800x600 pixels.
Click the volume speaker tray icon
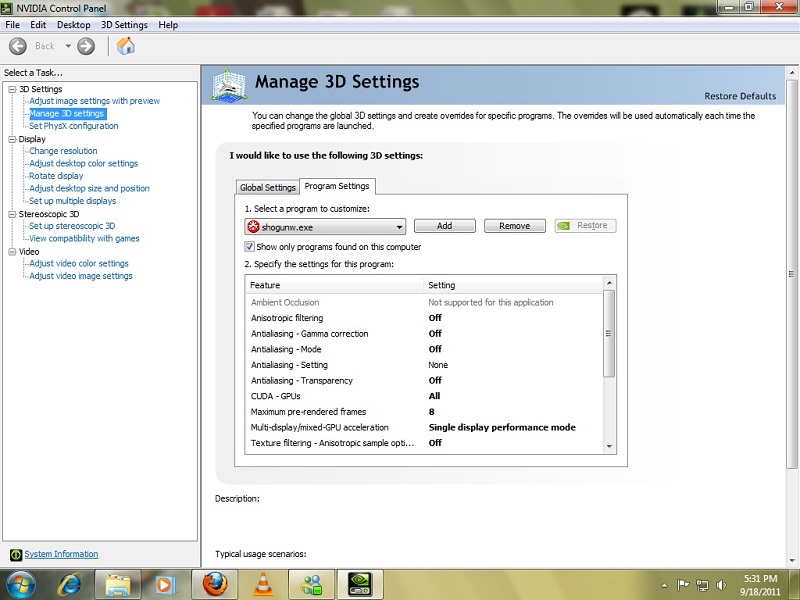(x=721, y=585)
